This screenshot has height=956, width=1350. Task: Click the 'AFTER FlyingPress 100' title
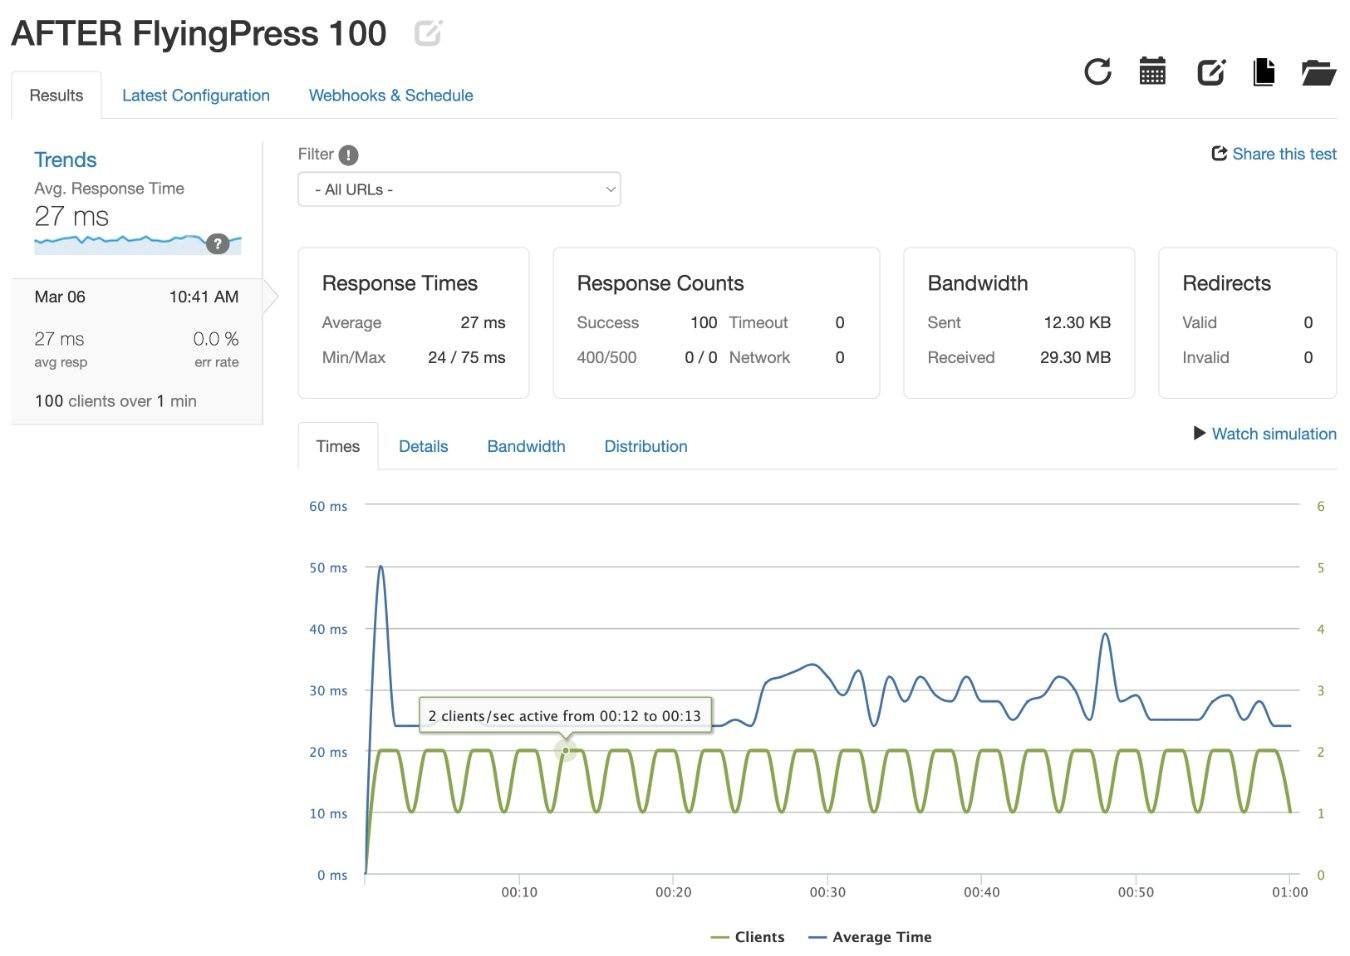click(199, 33)
